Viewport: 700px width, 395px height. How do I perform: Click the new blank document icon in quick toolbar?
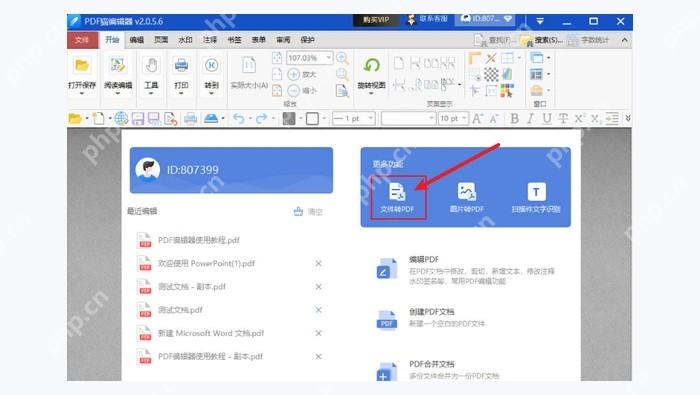pyautogui.click(x=98, y=118)
